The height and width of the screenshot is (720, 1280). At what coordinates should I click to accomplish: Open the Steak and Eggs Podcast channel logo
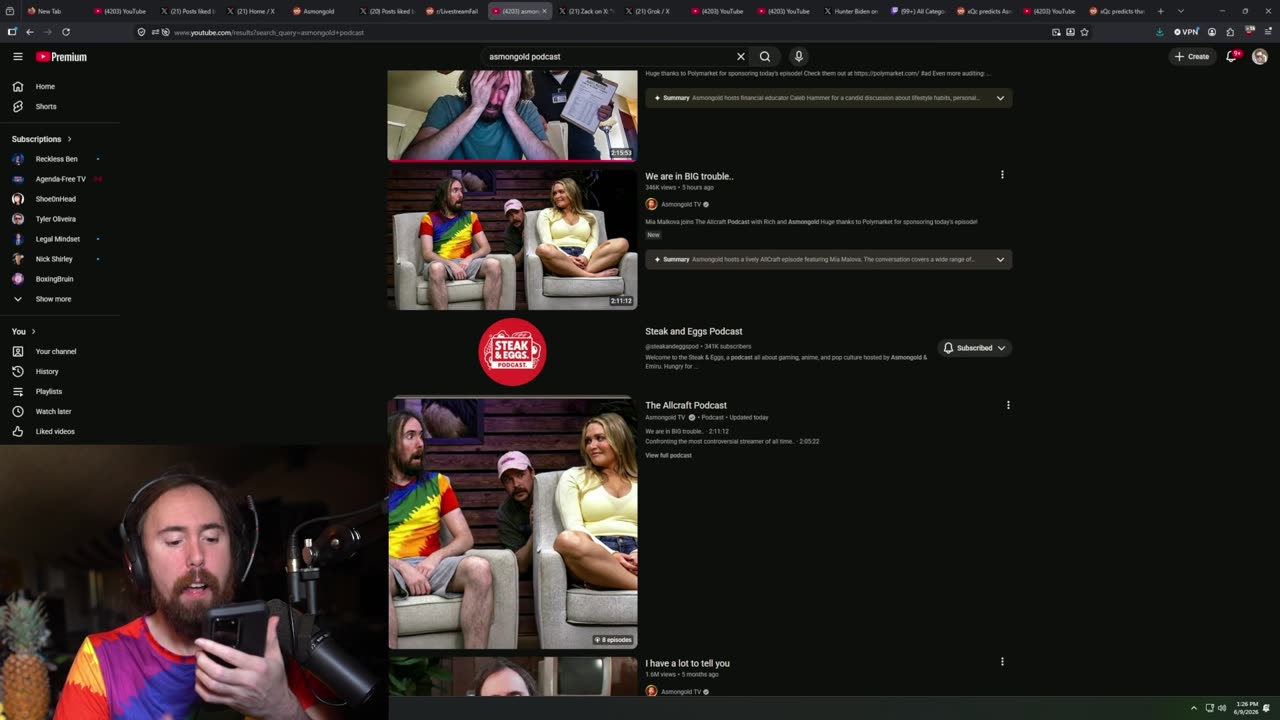[512, 352]
